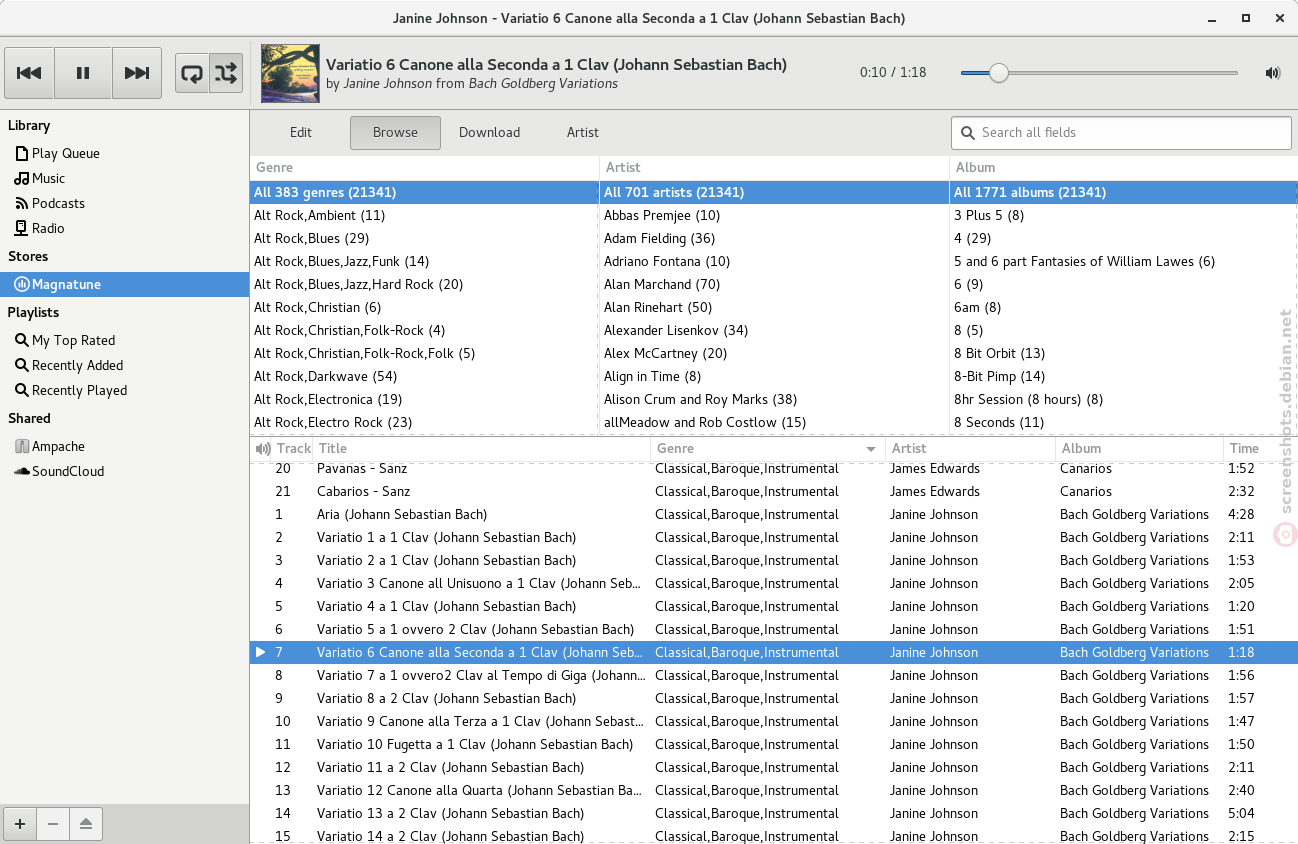Pause the current playback

coord(83,73)
